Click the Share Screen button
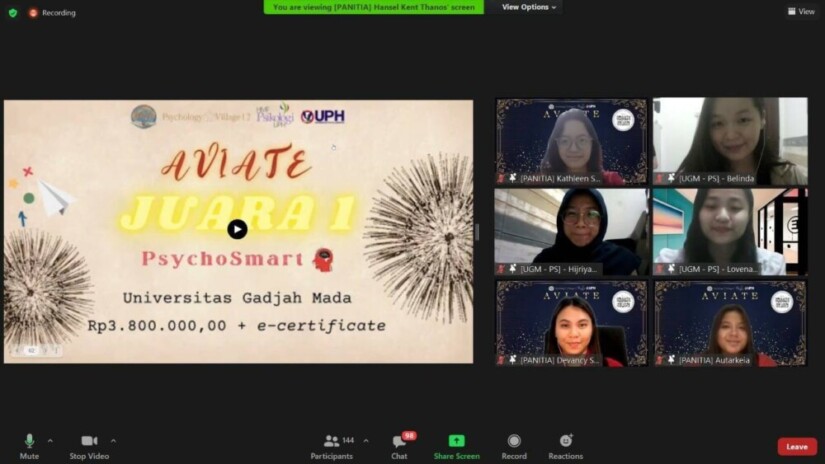Image resolution: width=825 pixels, height=464 pixels. pos(457,447)
